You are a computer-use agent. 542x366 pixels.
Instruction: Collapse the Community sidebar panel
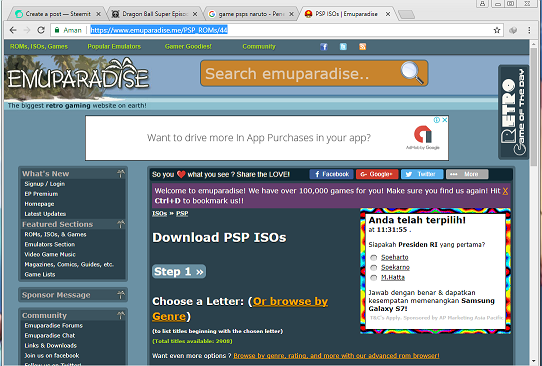point(120,315)
